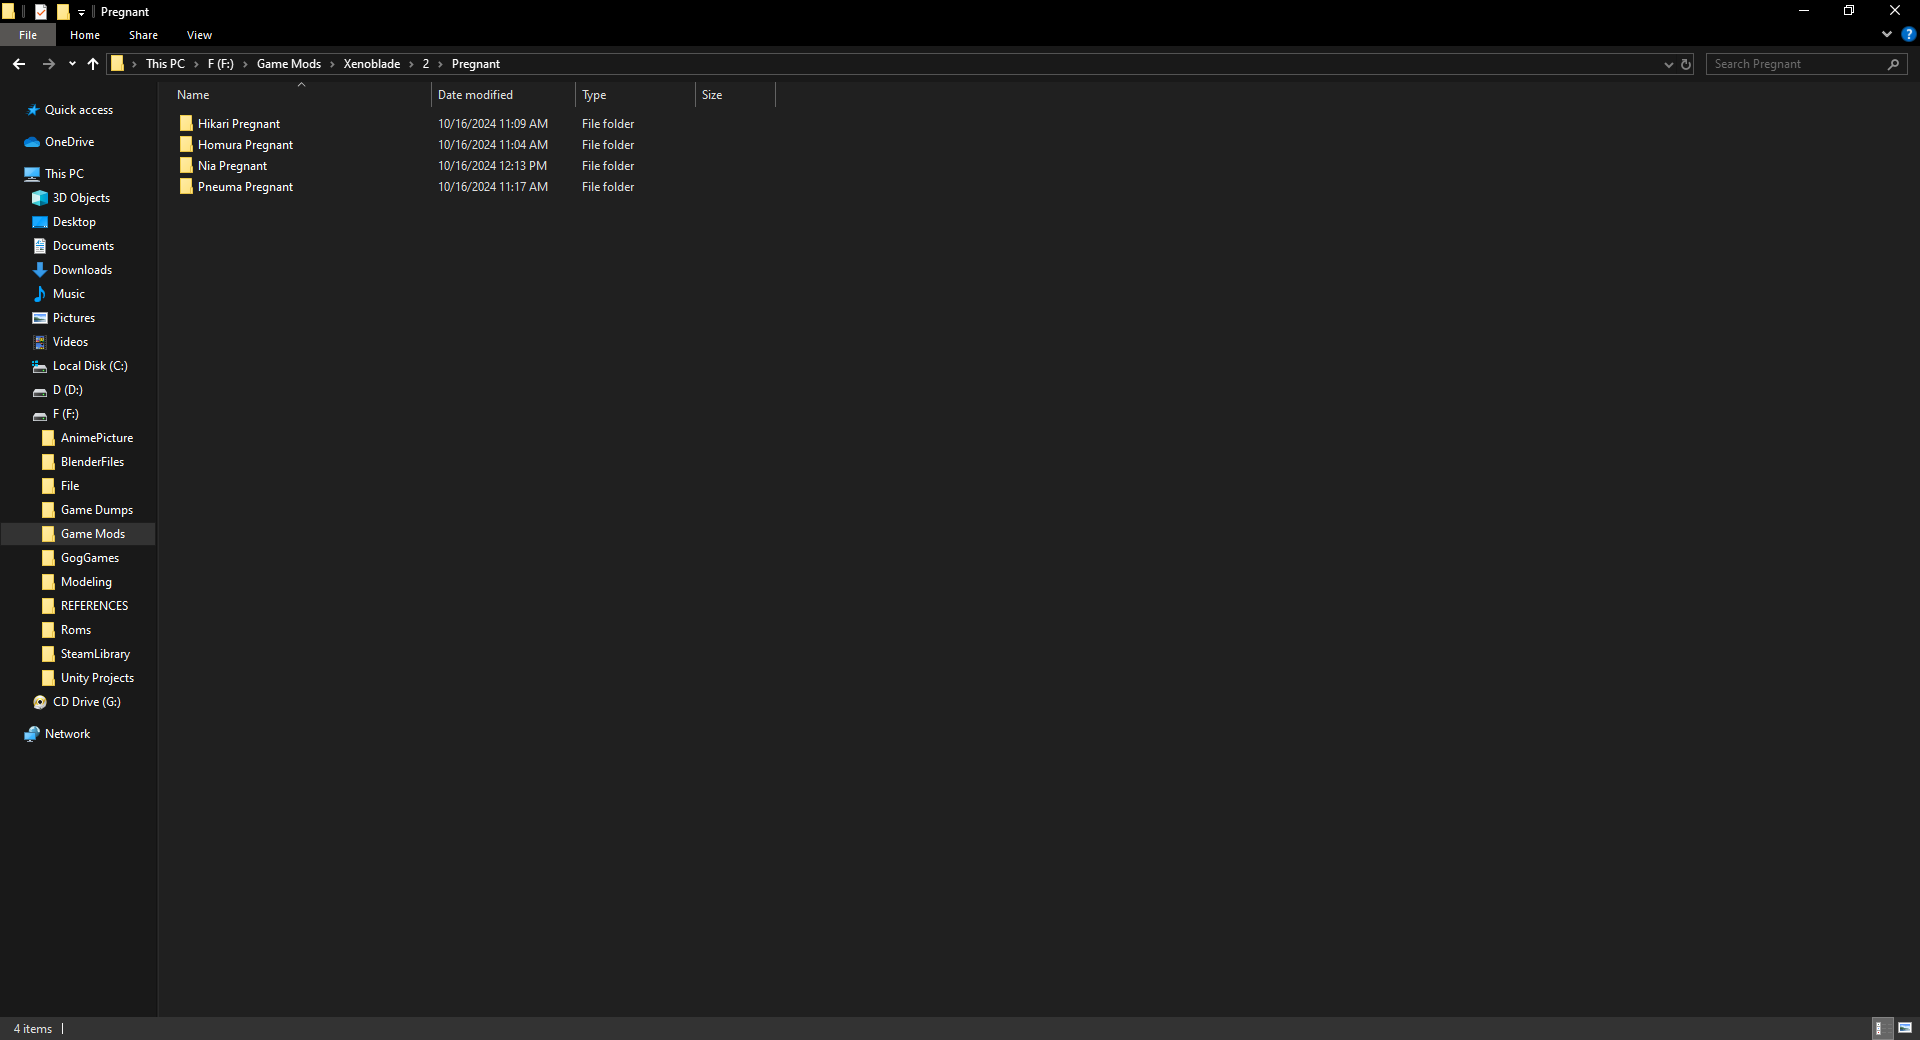
Task: Open drive D (D:) in sidebar
Action: point(67,390)
